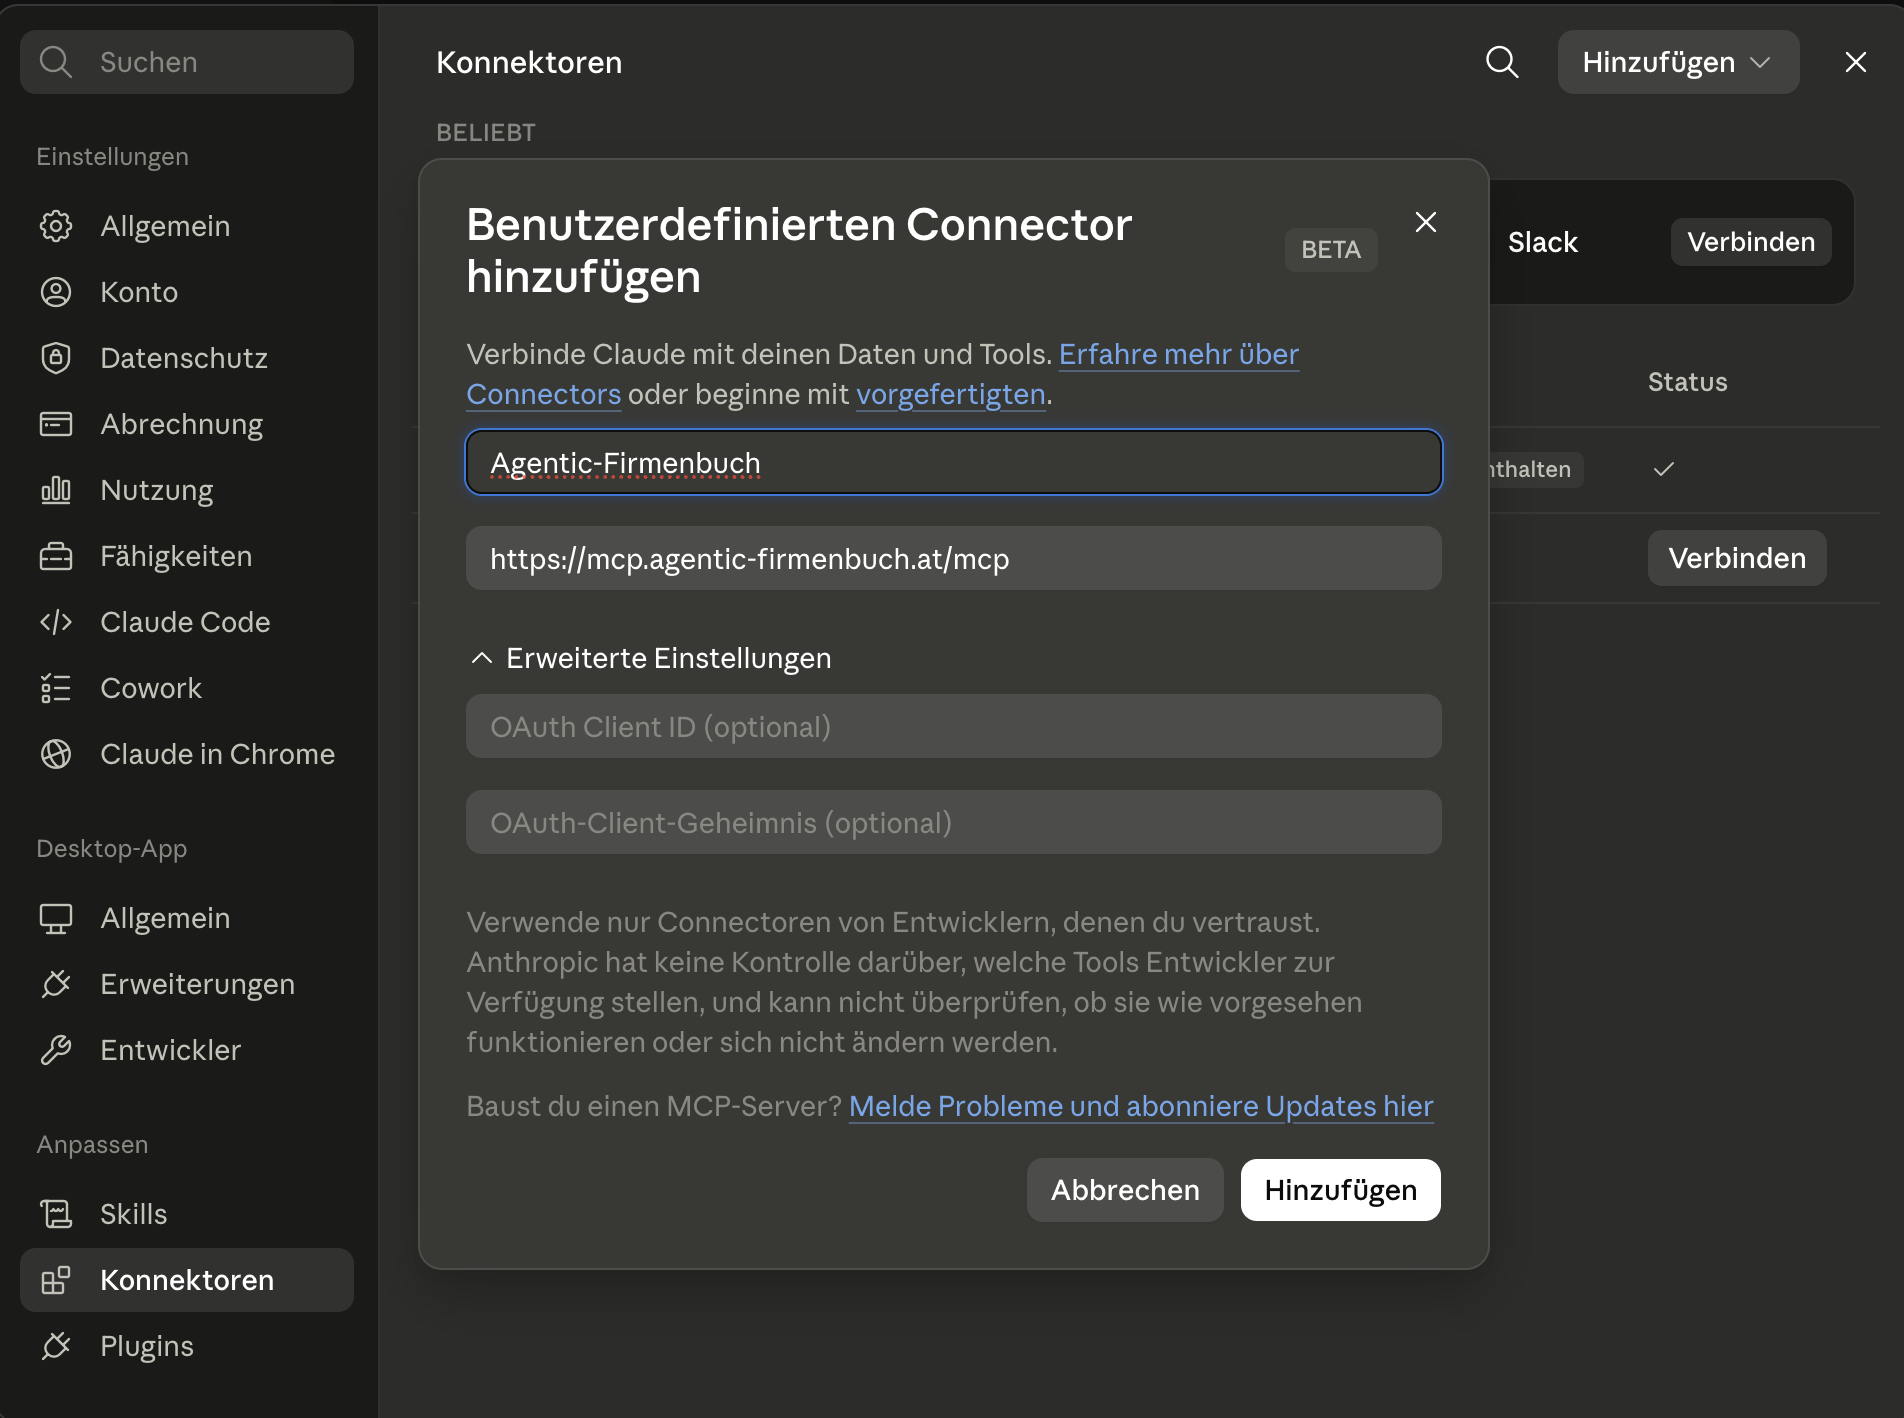Click the status checkmark icon

click(1664, 469)
